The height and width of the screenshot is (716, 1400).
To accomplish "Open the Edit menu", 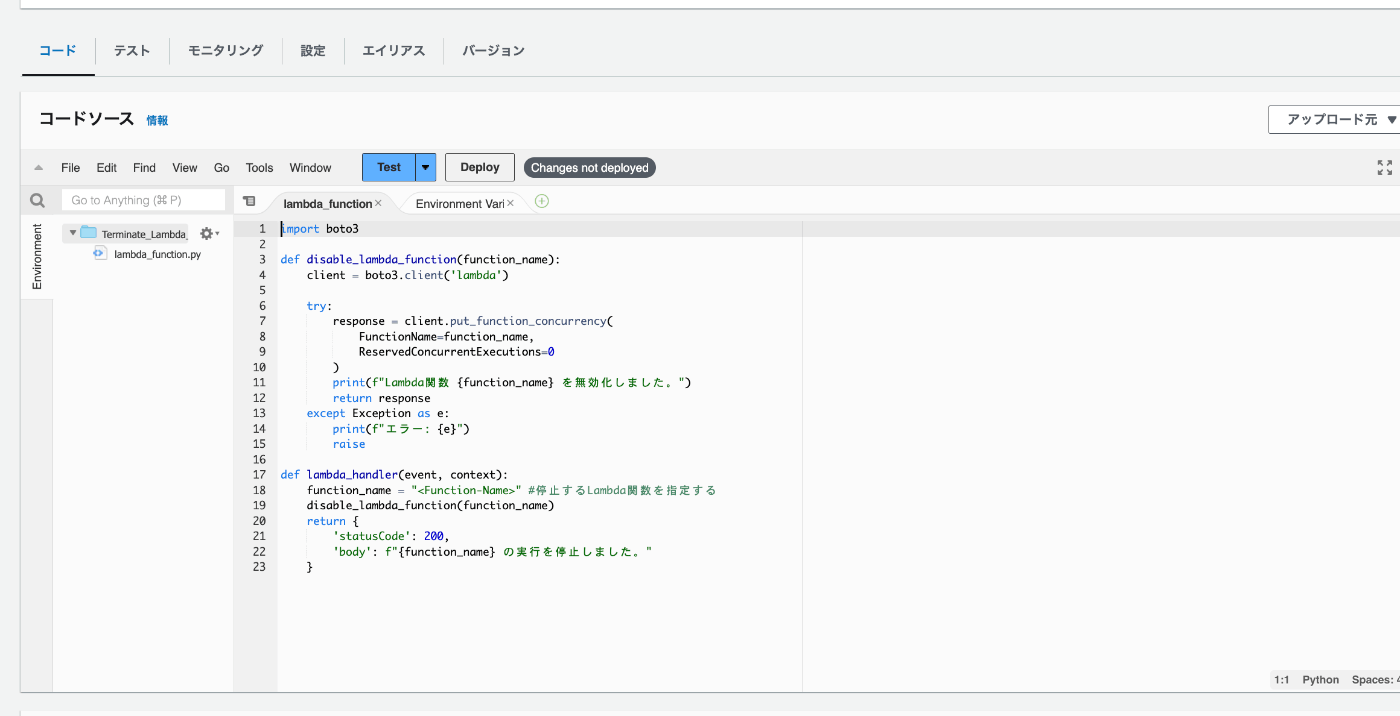I will pyautogui.click(x=107, y=168).
